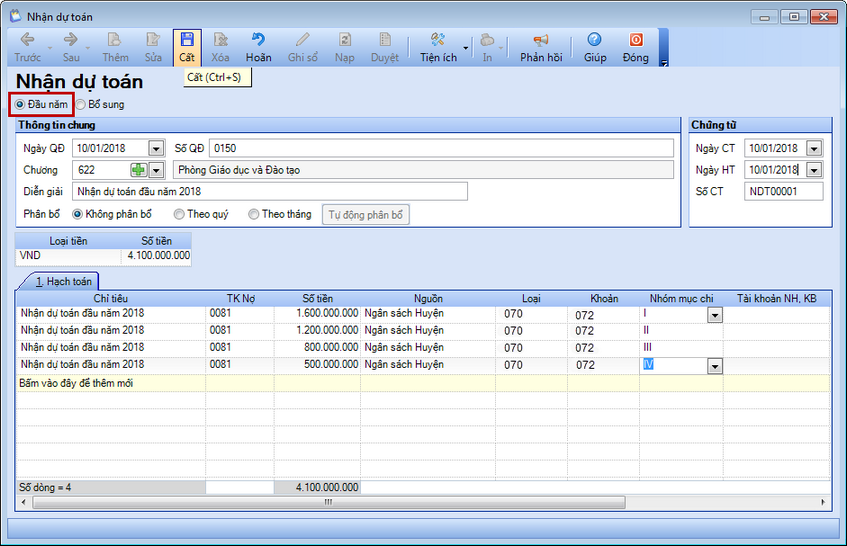The width and height of the screenshot is (847, 546).
Task: Click the Diễn giải description field
Action: coord(270,192)
